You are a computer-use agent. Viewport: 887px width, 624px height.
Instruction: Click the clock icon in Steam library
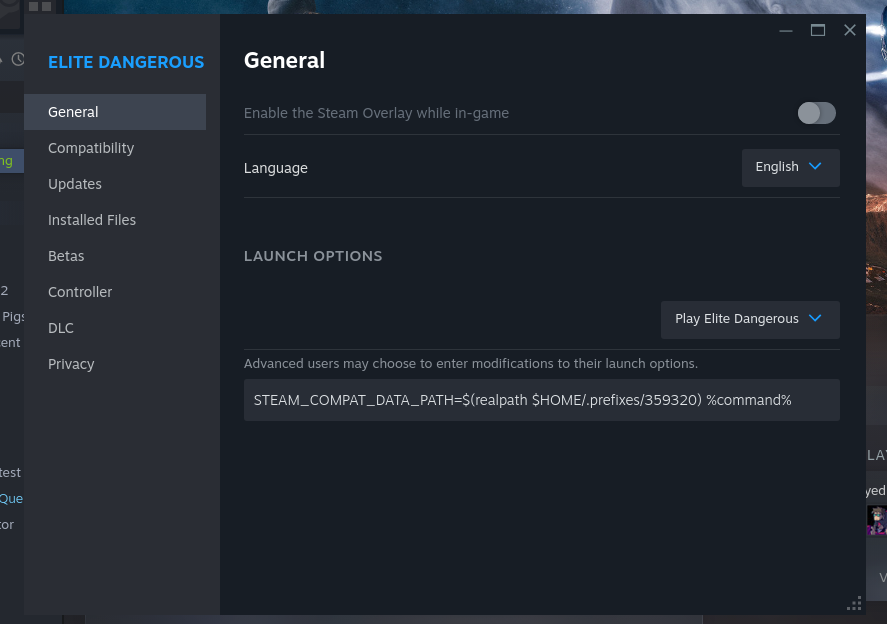coord(18,59)
